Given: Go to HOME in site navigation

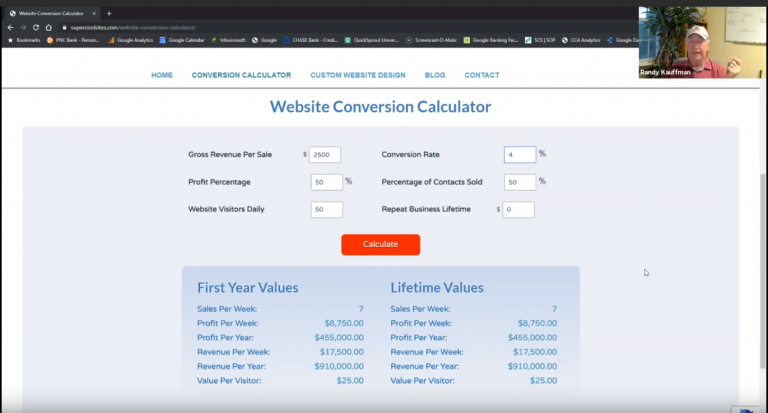Looking at the screenshot, I should [x=162, y=75].
